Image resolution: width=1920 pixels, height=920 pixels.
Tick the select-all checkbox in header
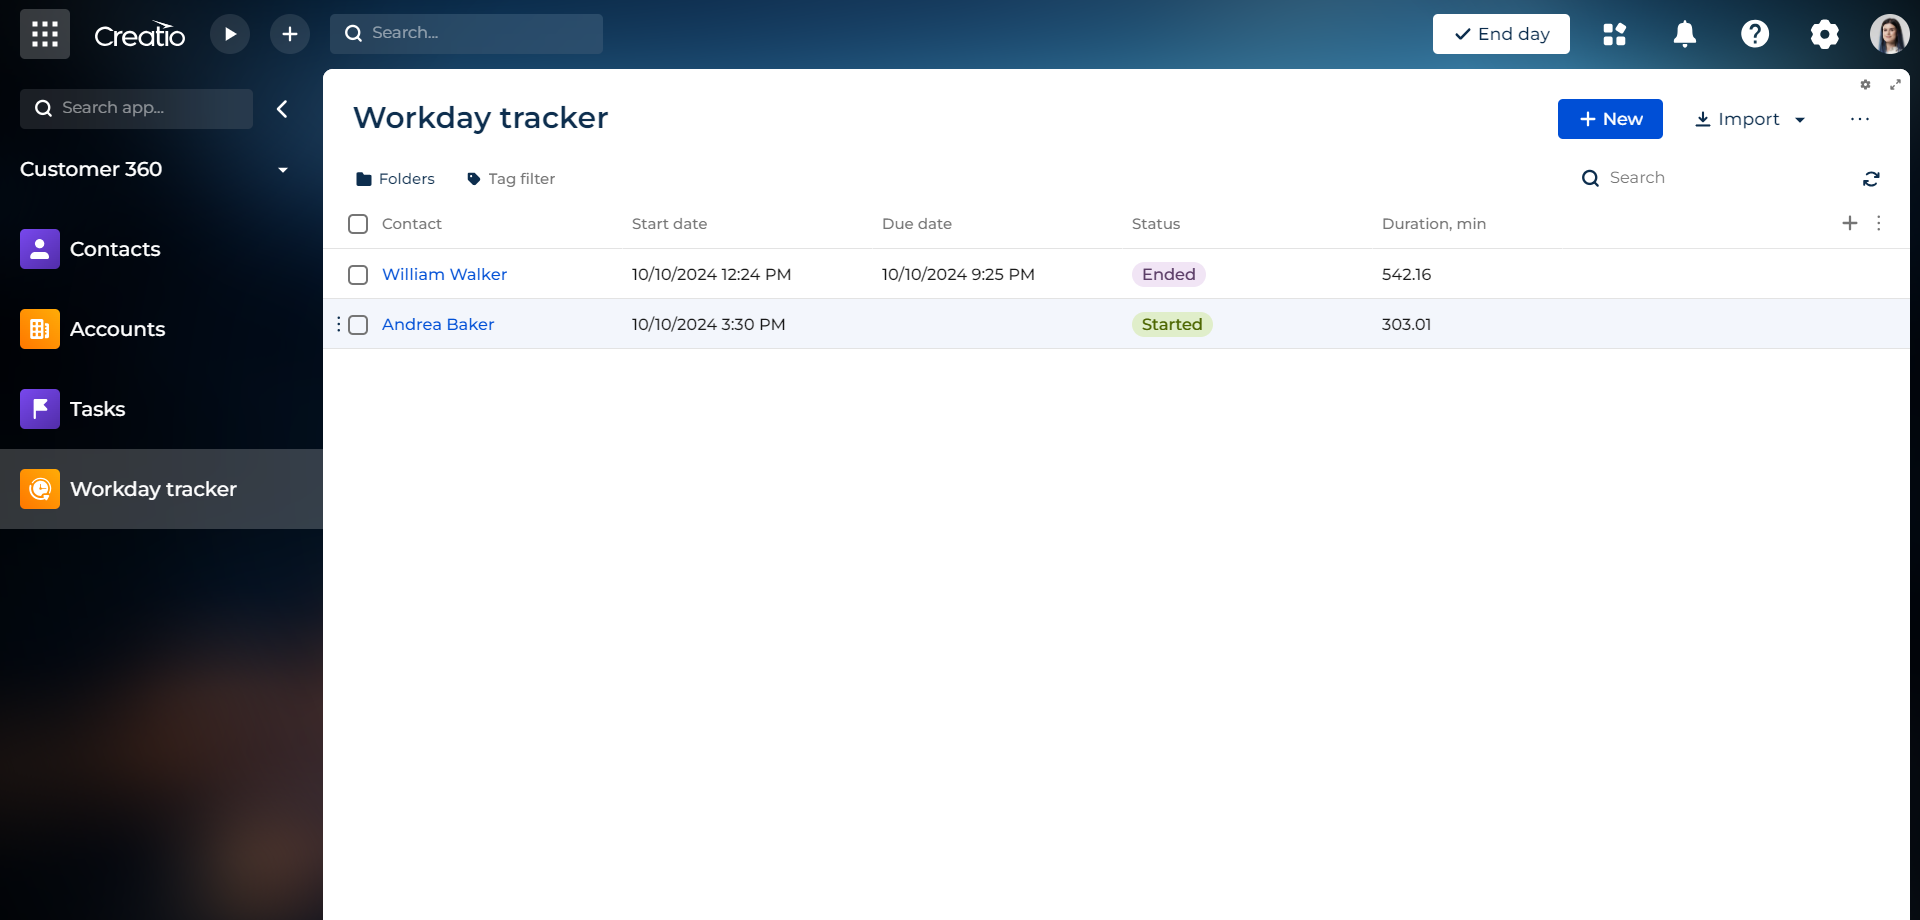358,224
